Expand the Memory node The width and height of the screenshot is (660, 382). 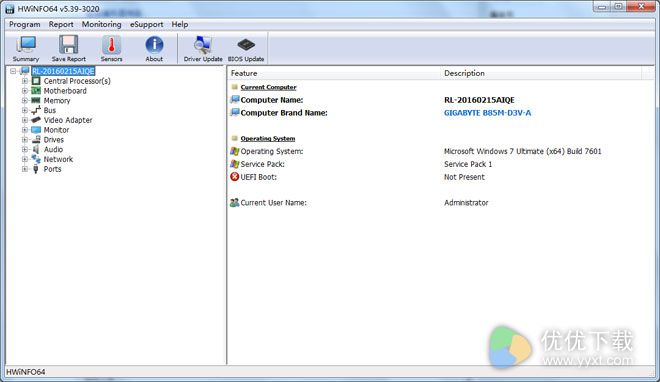(x=25, y=101)
